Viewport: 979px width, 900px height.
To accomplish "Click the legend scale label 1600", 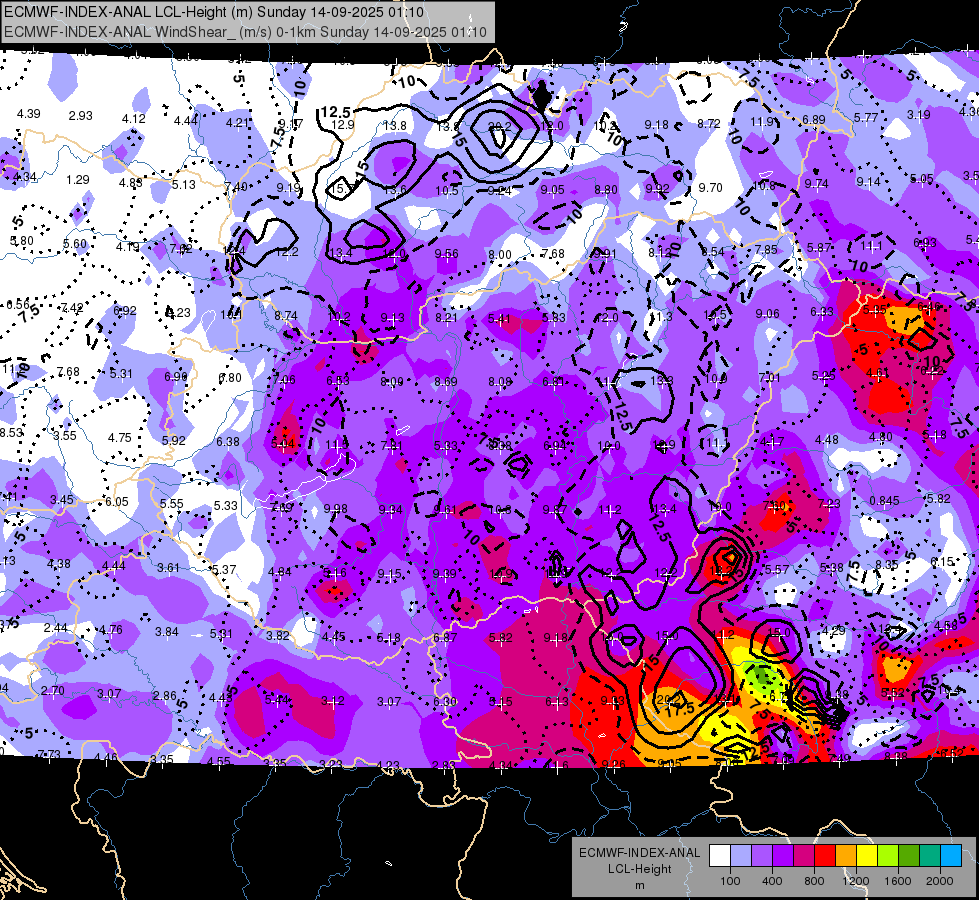I will pos(898,881).
